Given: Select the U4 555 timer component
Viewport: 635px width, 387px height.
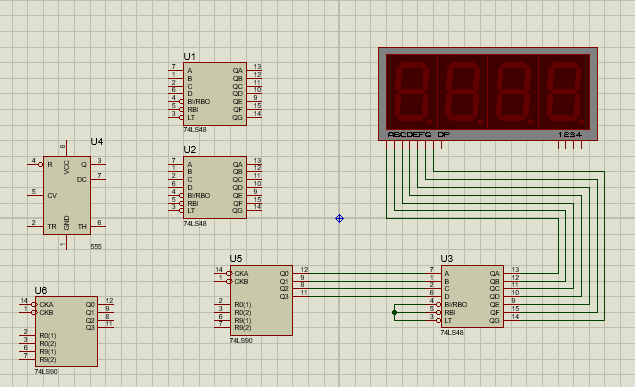Looking at the screenshot, I should (x=67, y=196).
